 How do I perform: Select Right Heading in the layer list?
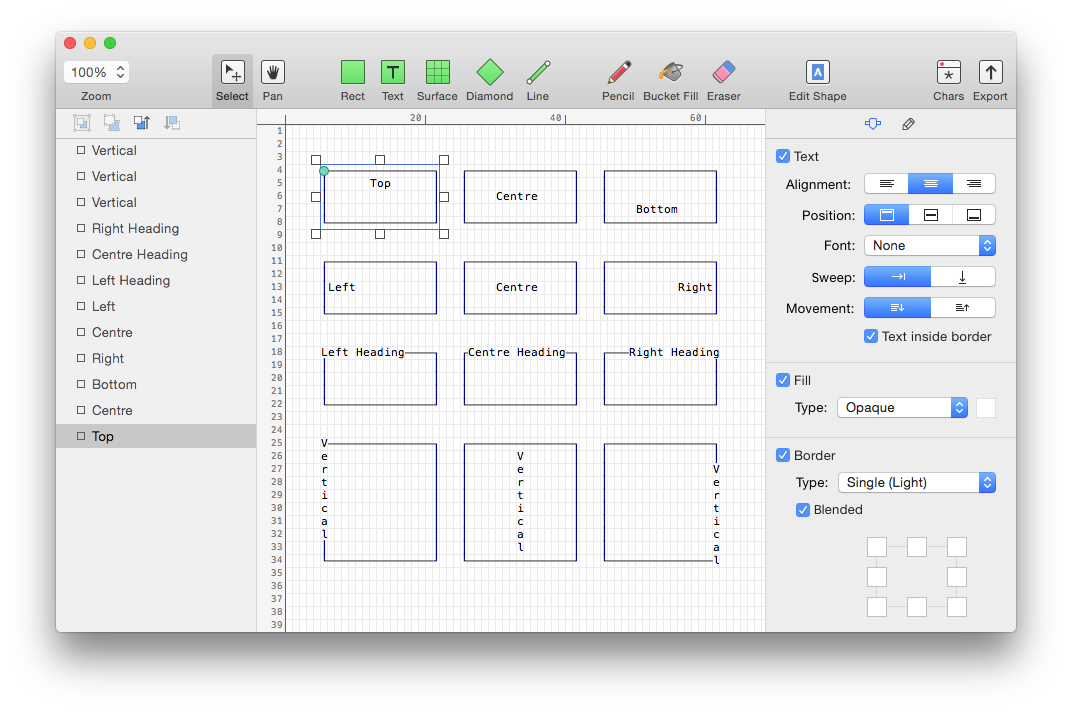pos(135,228)
